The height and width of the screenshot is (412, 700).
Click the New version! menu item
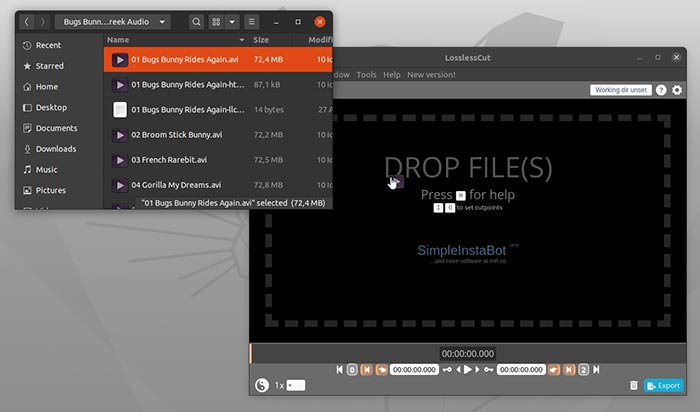(x=431, y=75)
